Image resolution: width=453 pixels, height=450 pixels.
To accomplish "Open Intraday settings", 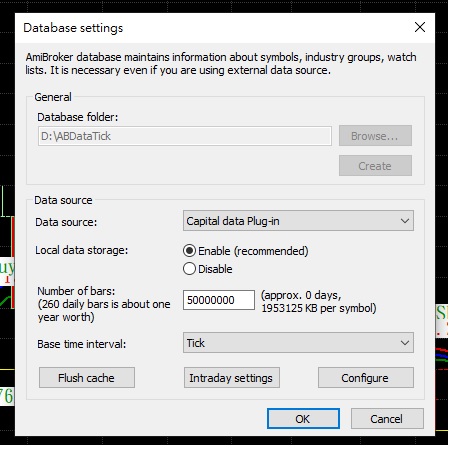I will (232, 378).
